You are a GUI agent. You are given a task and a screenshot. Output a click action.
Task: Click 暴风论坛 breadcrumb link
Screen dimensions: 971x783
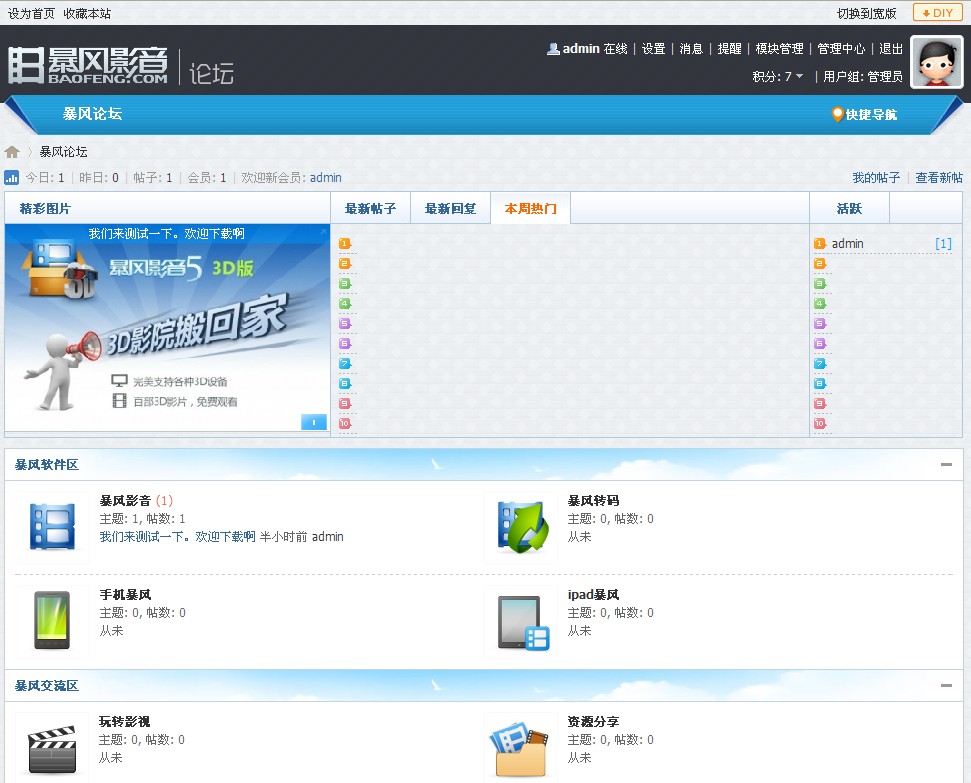[63, 152]
